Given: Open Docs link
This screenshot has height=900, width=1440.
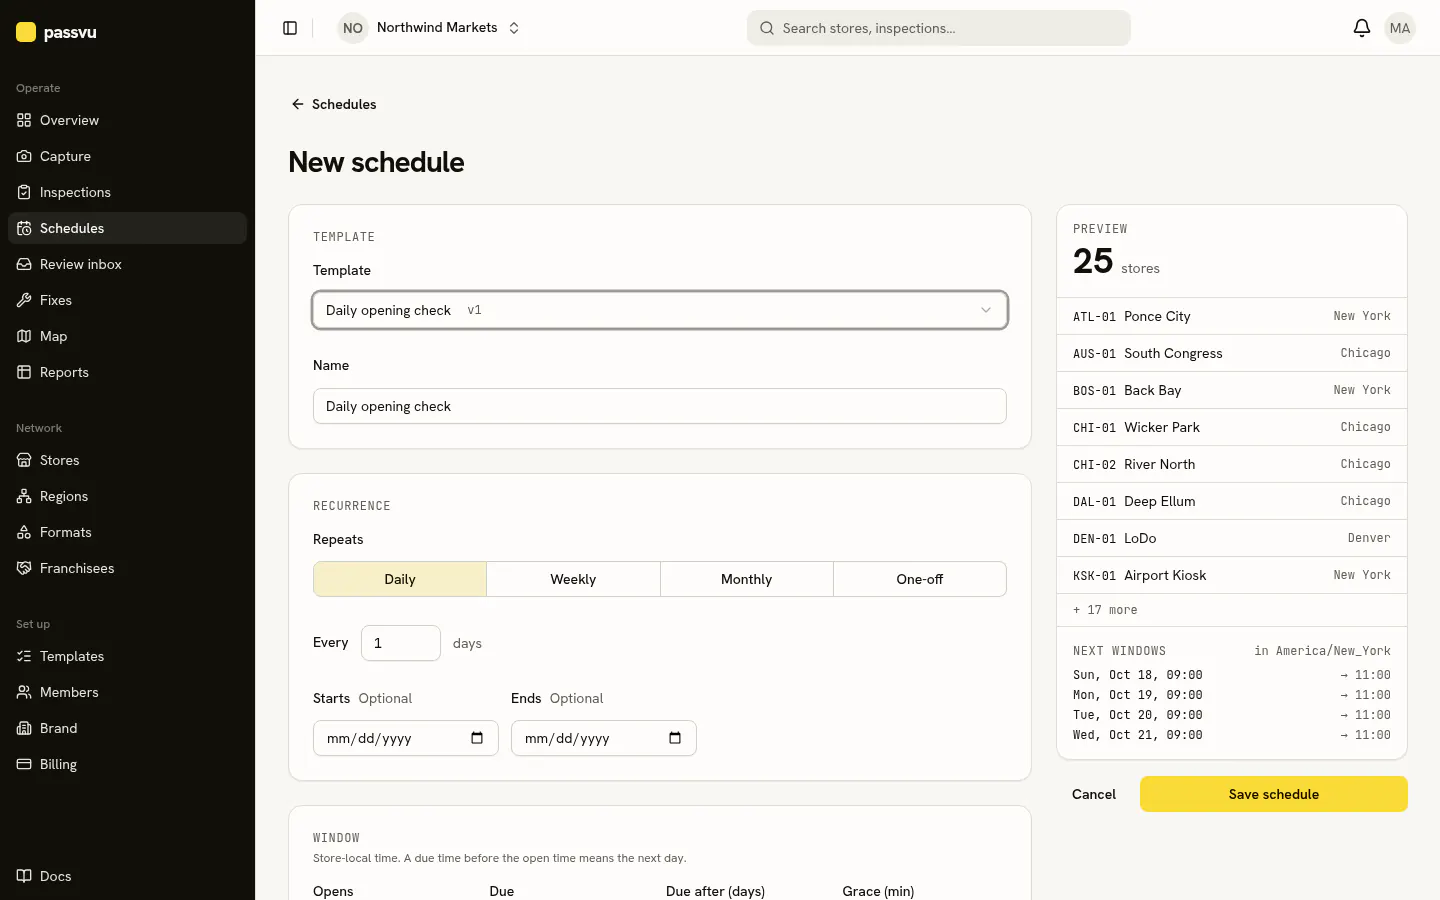Looking at the screenshot, I should (127, 876).
